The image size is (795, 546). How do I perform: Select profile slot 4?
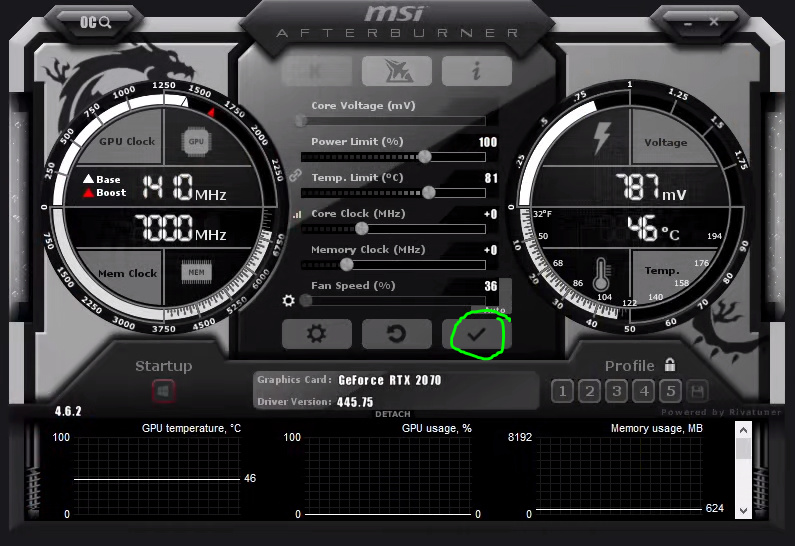pyautogui.click(x=644, y=391)
